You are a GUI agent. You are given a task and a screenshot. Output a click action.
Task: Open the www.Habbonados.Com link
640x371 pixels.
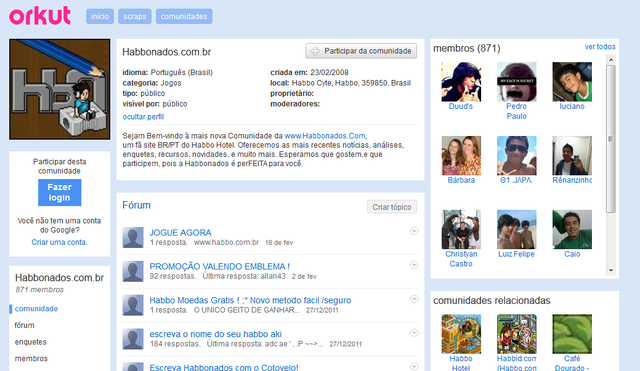click(325, 136)
